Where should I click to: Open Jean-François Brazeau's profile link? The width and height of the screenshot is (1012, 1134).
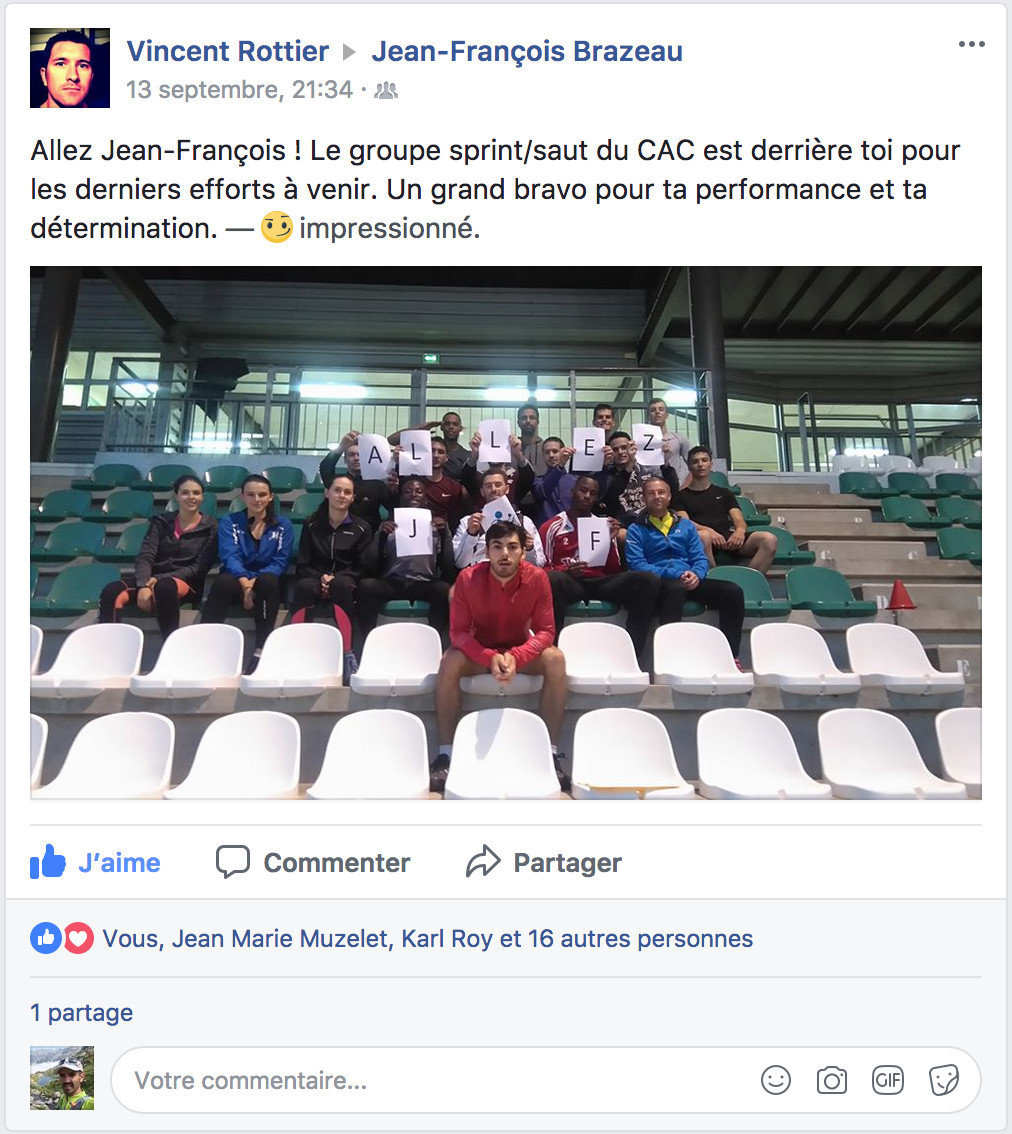pos(527,51)
